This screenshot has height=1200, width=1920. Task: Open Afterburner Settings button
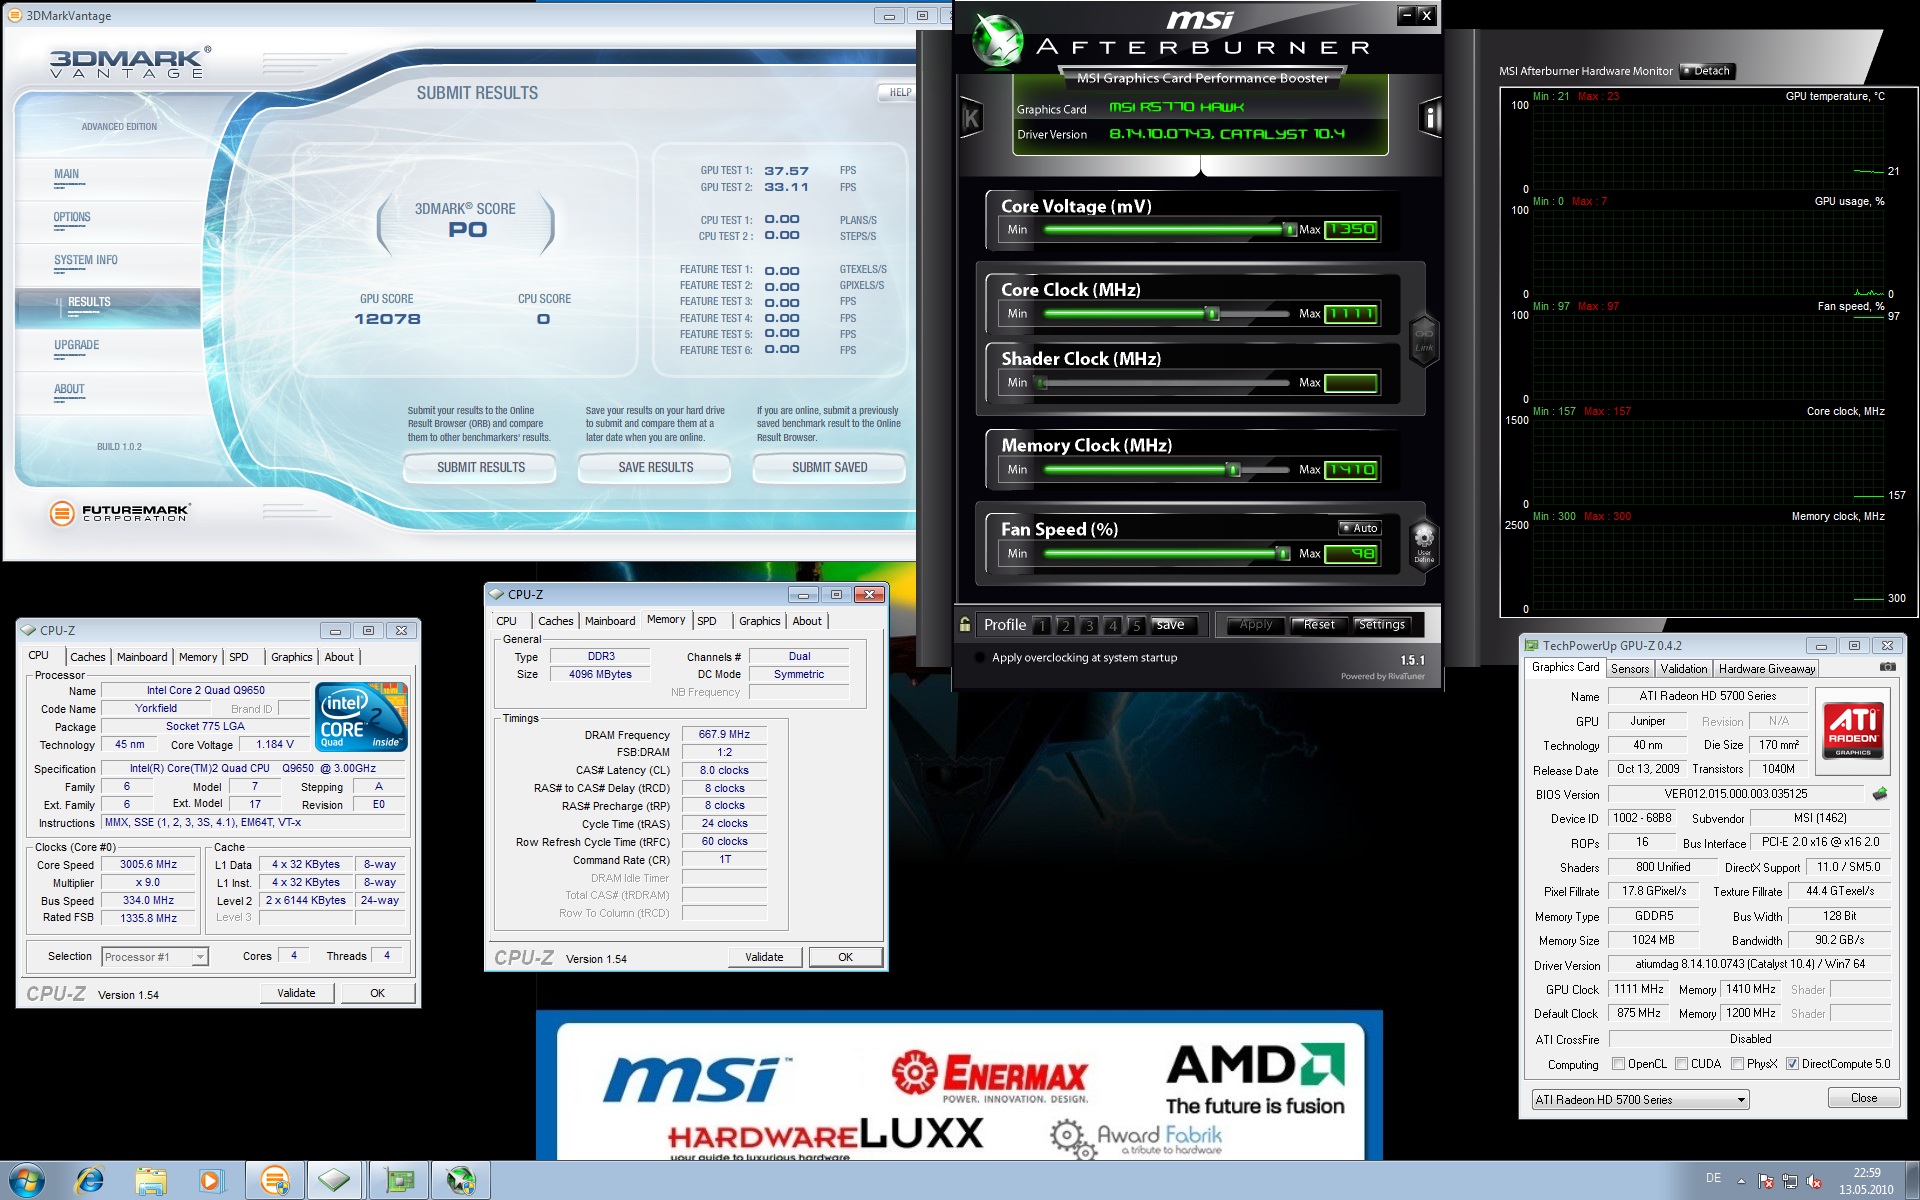point(1382,625)
